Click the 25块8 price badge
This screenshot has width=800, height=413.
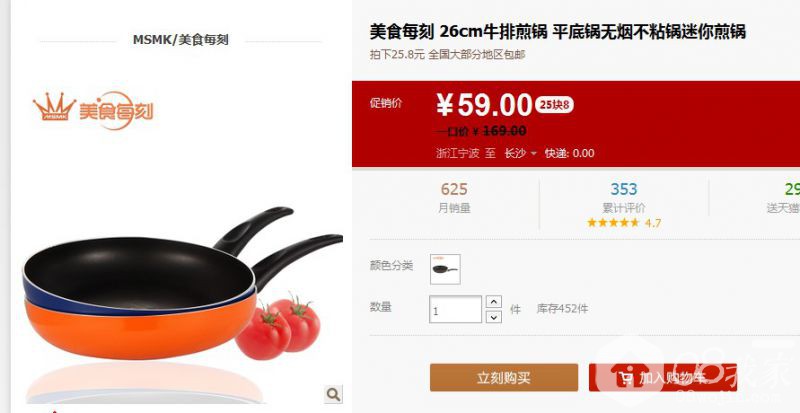click(554, 105)
